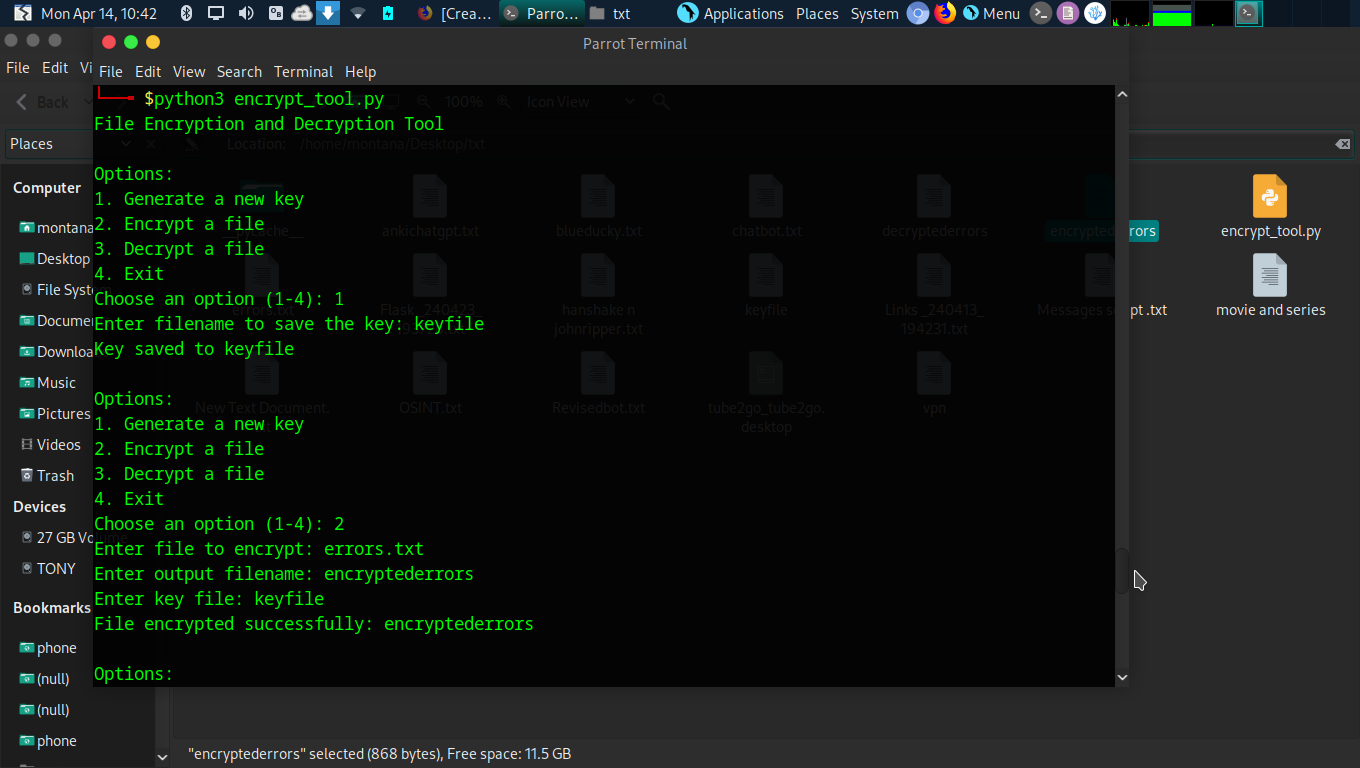Open the terminal's Help menu
Viewport: 1360px width, 768px height.
pos(360,72)
